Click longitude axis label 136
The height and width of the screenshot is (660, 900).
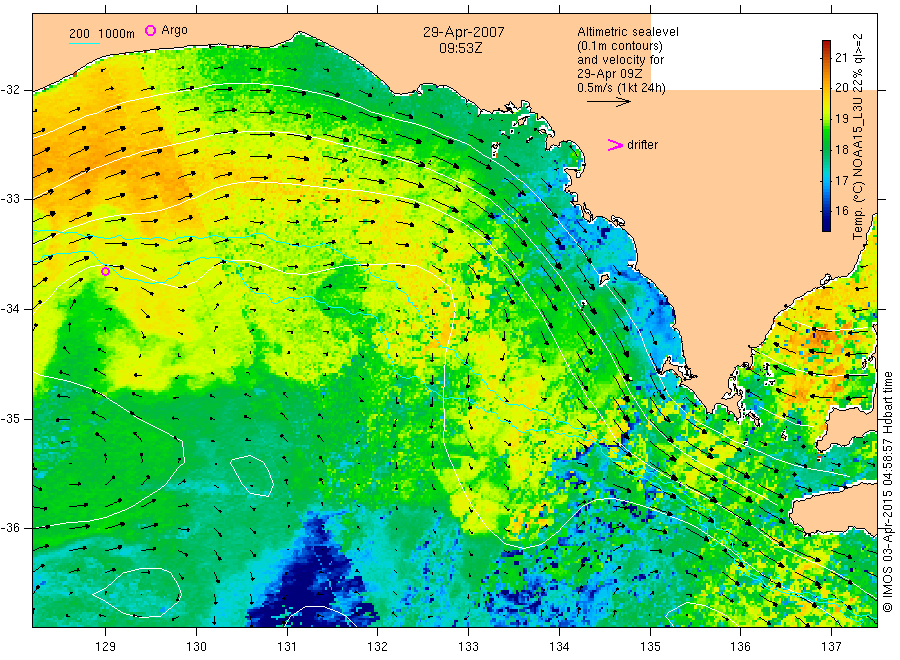740,647
